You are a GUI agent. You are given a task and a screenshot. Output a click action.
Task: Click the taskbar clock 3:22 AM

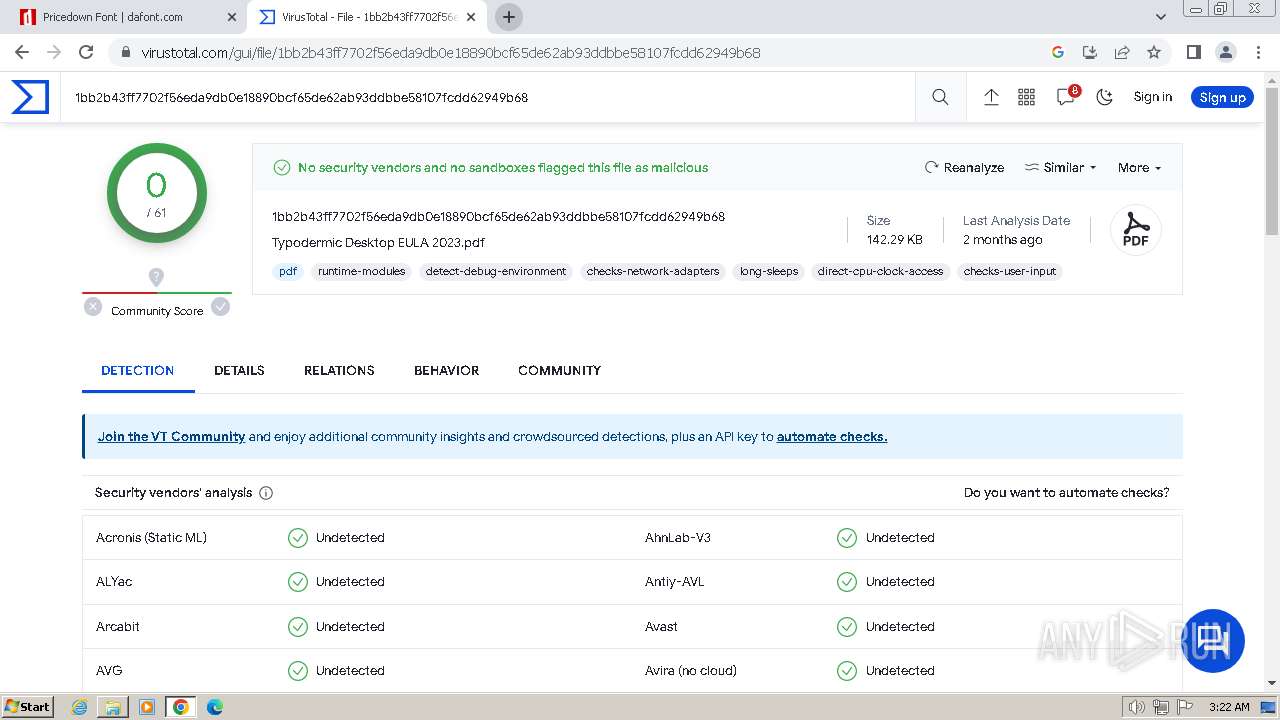point(1229,707)
